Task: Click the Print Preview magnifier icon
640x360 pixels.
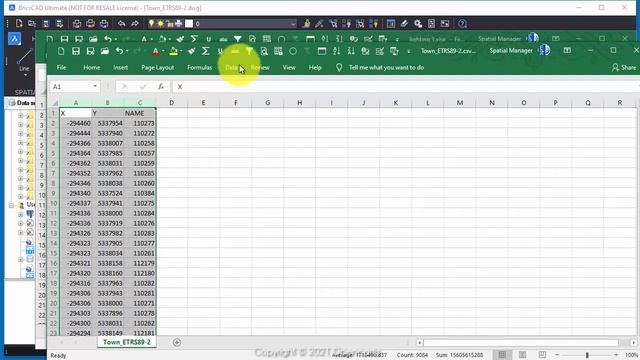Action: [264, 51]
